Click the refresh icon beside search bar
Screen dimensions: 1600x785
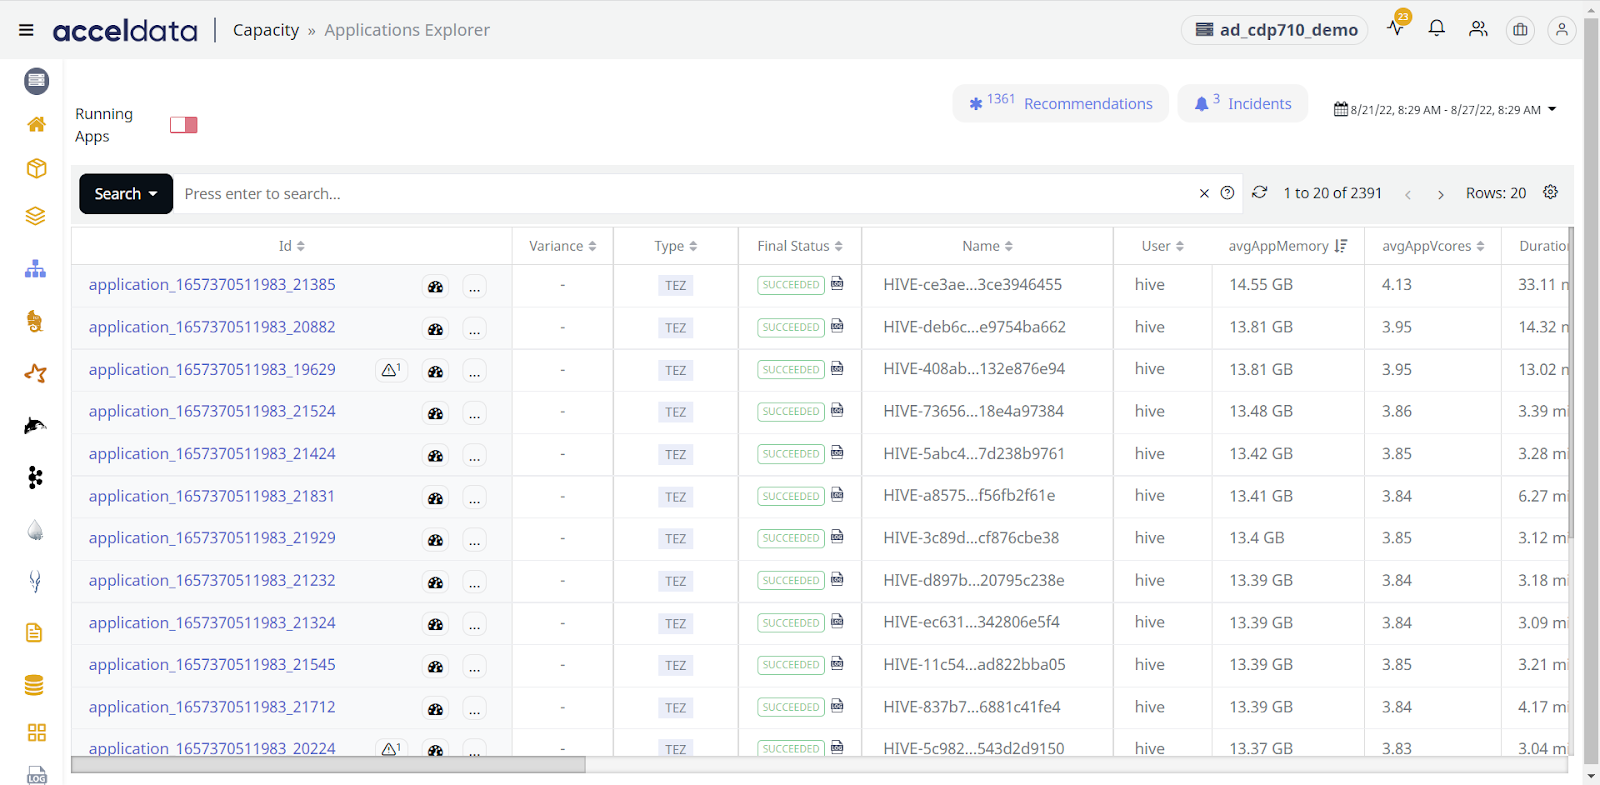(x=1260, y=193)
